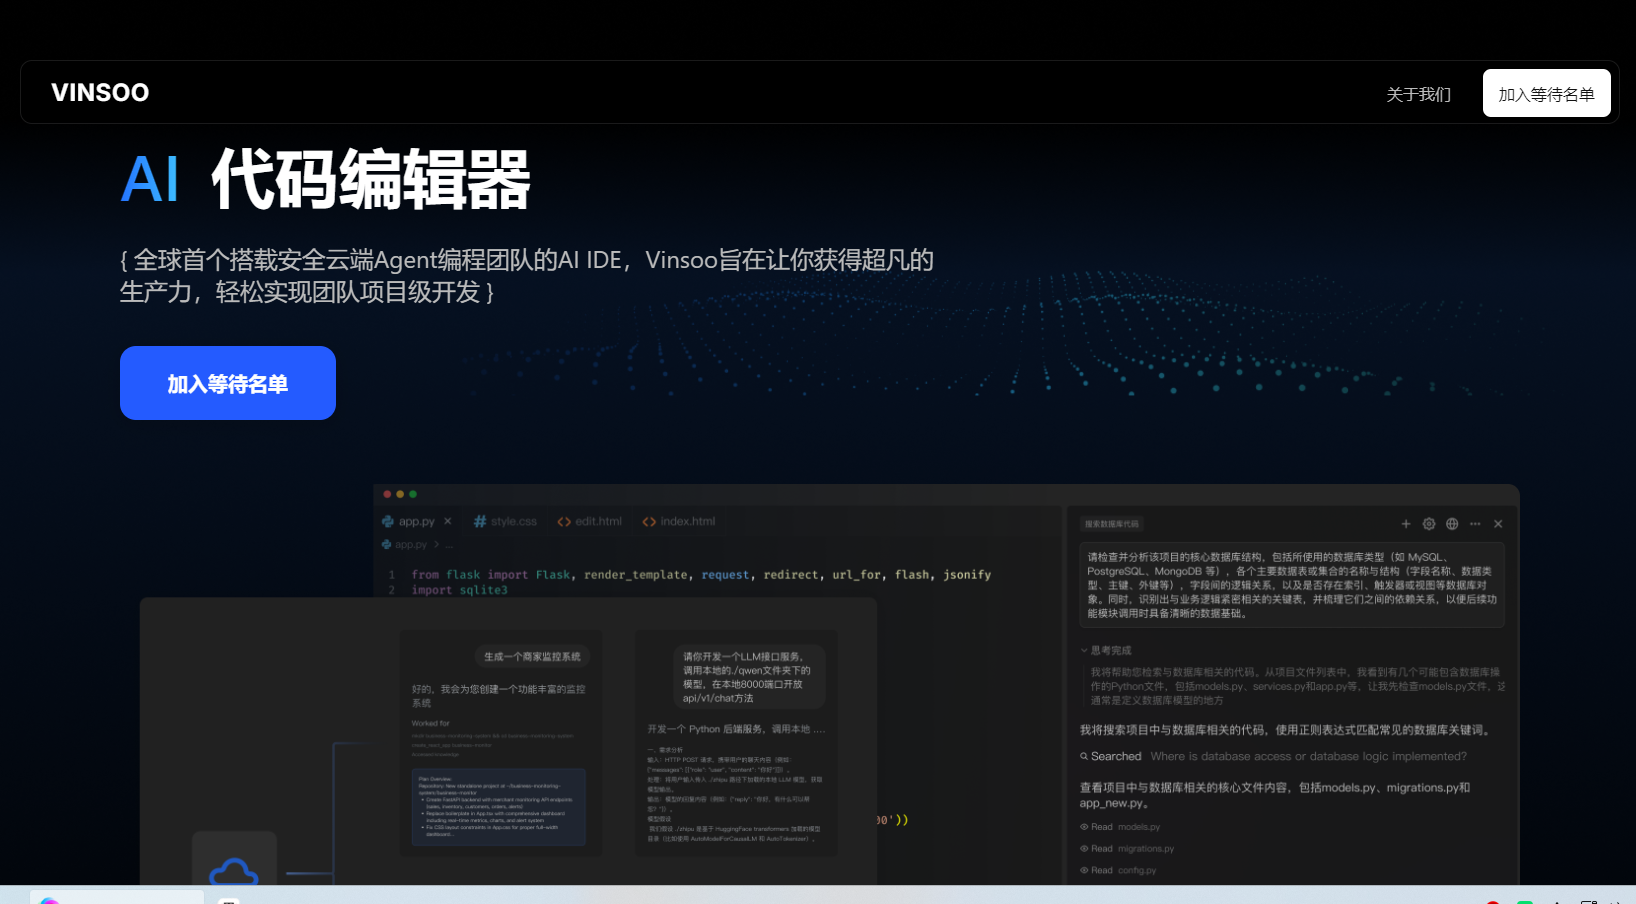Click the globe icon in the chat panel

1452,524
